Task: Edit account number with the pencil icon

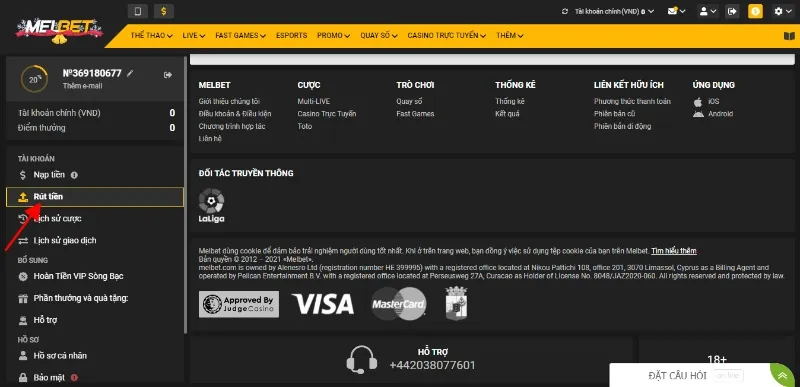Action: click(130, 73)
